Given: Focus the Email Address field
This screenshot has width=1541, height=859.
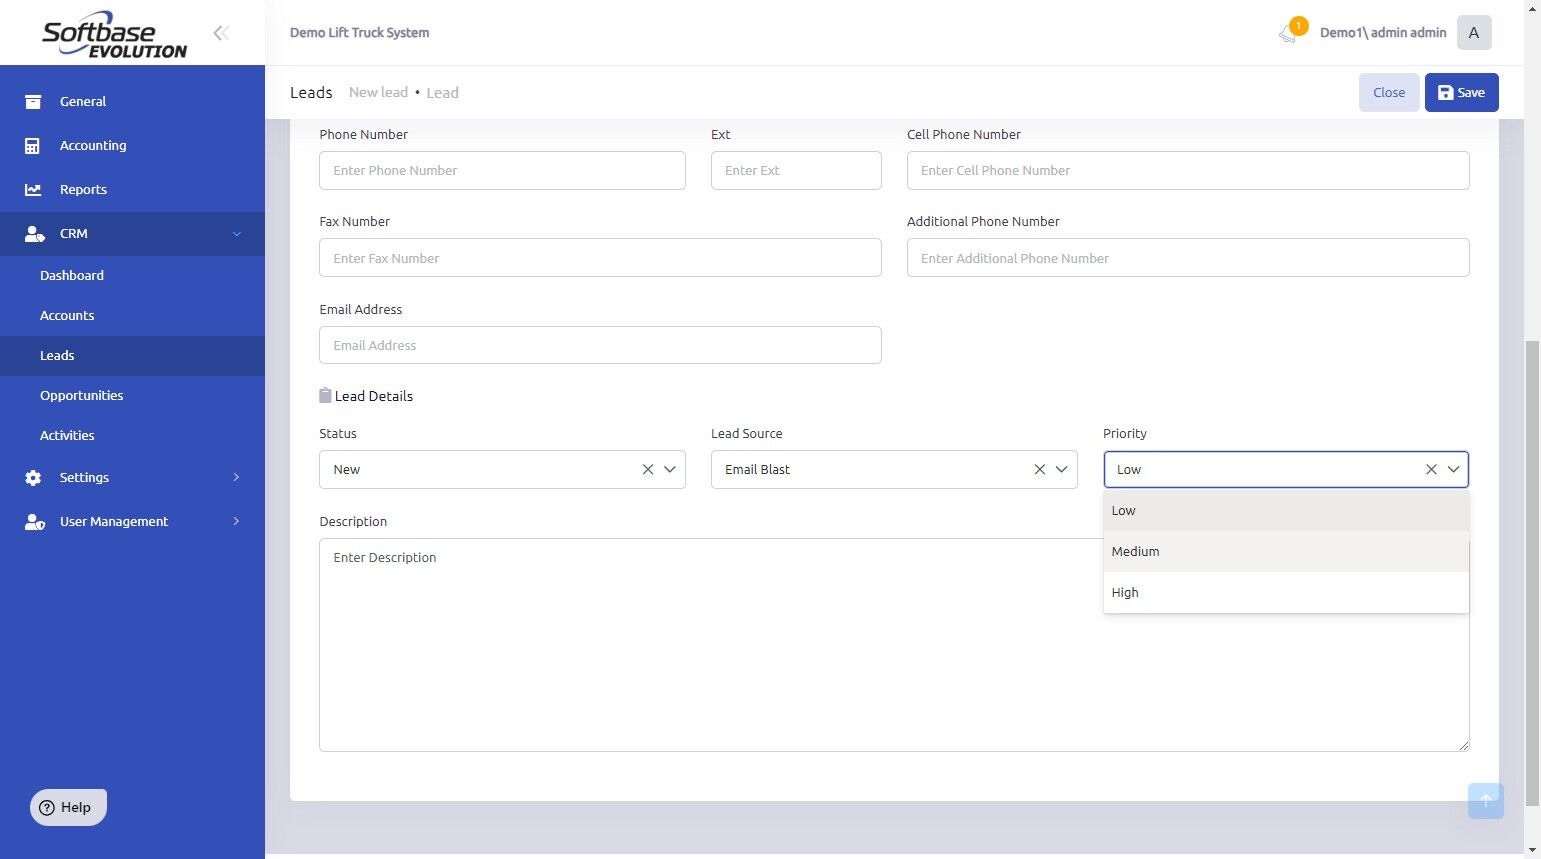Looking at the screenshot, I should pos(600,345).
